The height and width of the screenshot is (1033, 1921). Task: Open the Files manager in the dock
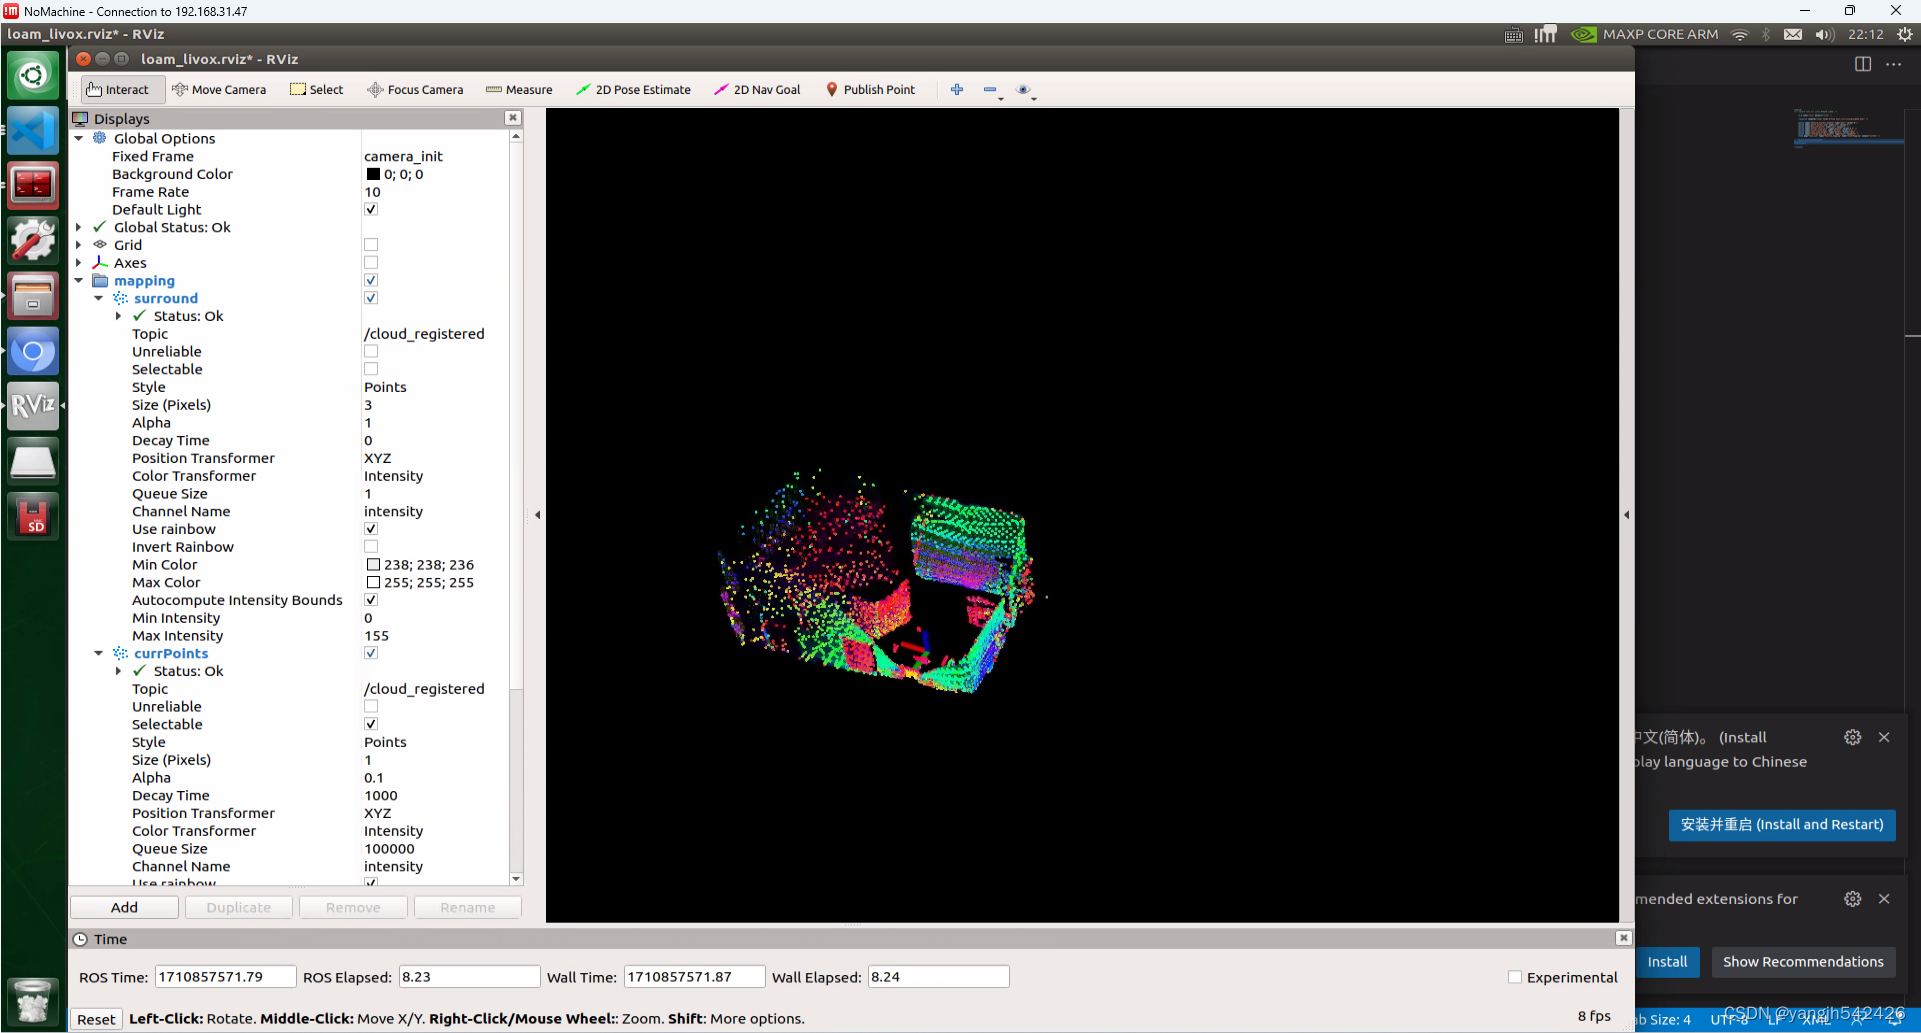tap(33, 296)
